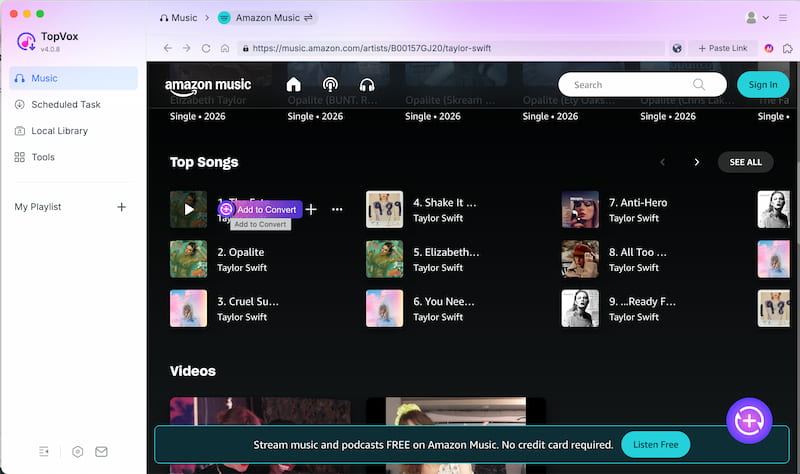Click Add to Convert on song 1
Viewport: 800px width, 474px height.
coord(260,209)
